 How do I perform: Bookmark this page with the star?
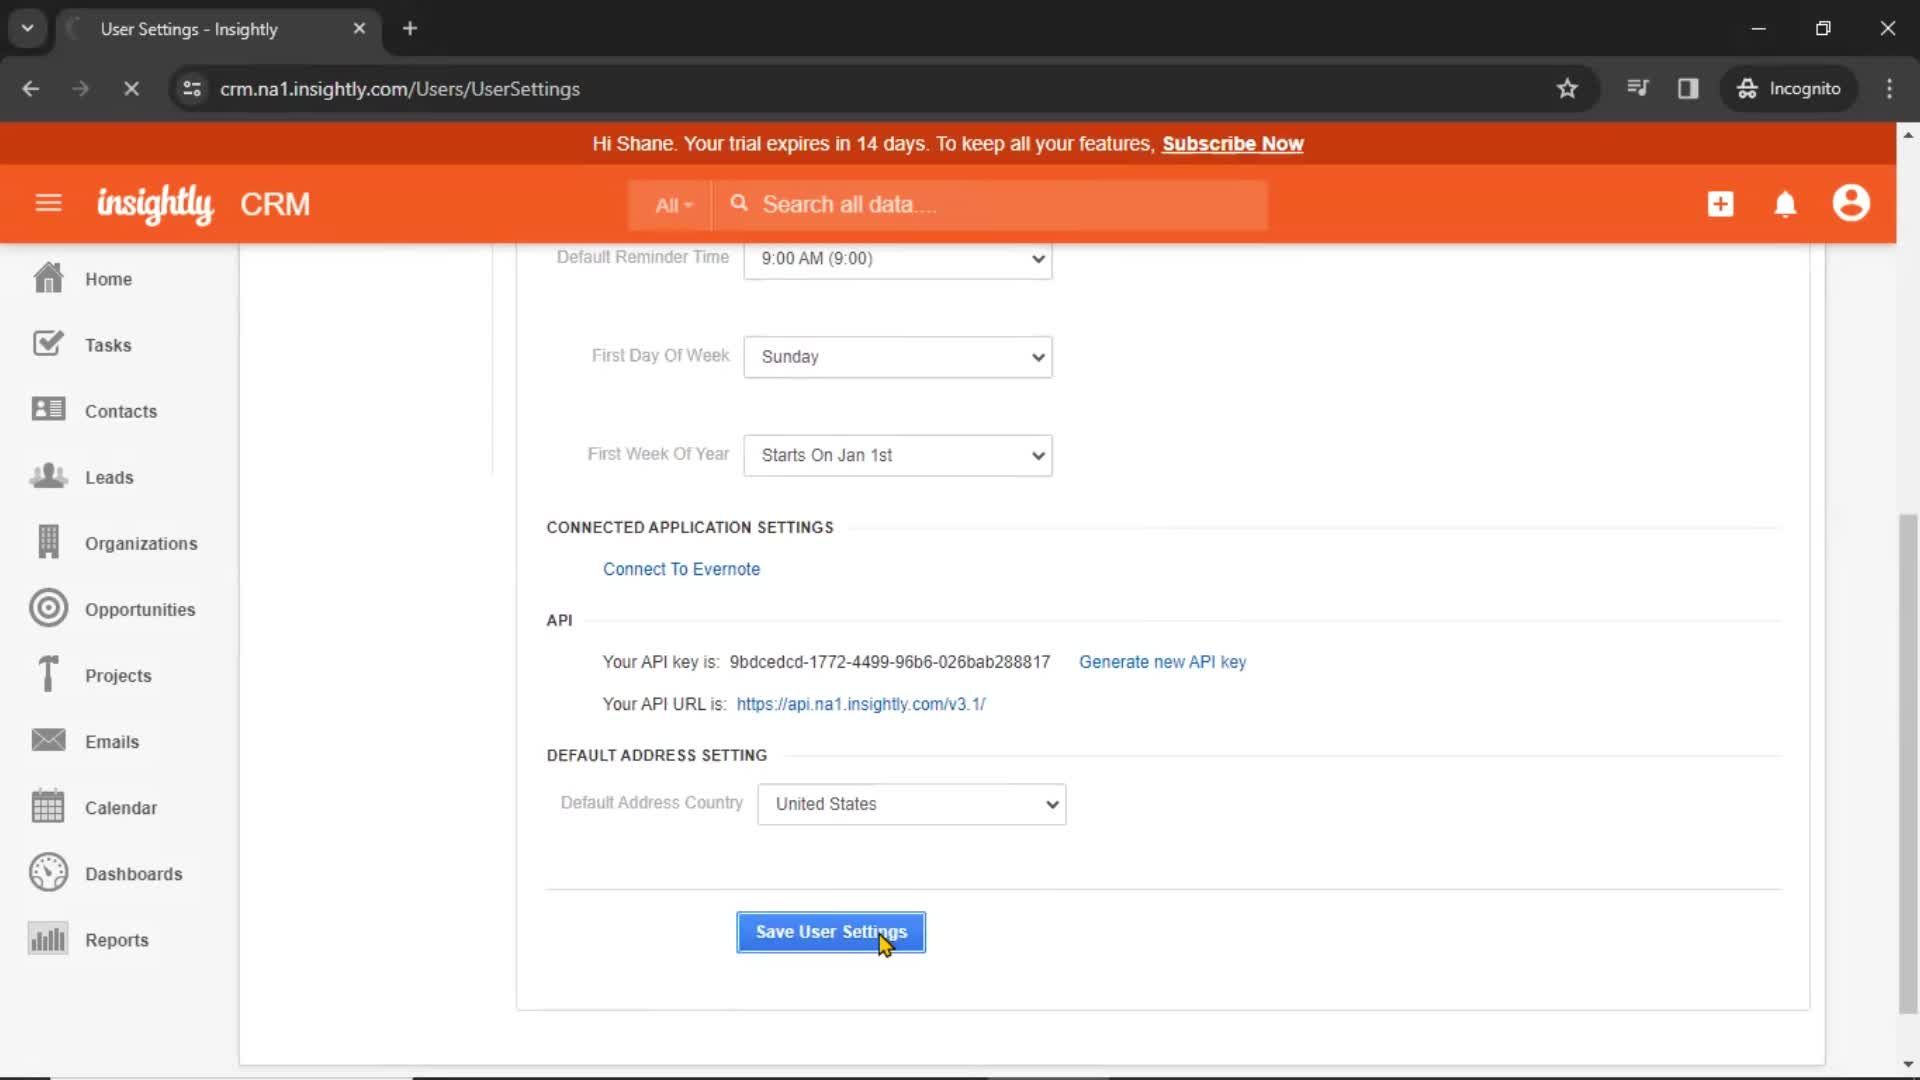tap(1567, 88)
